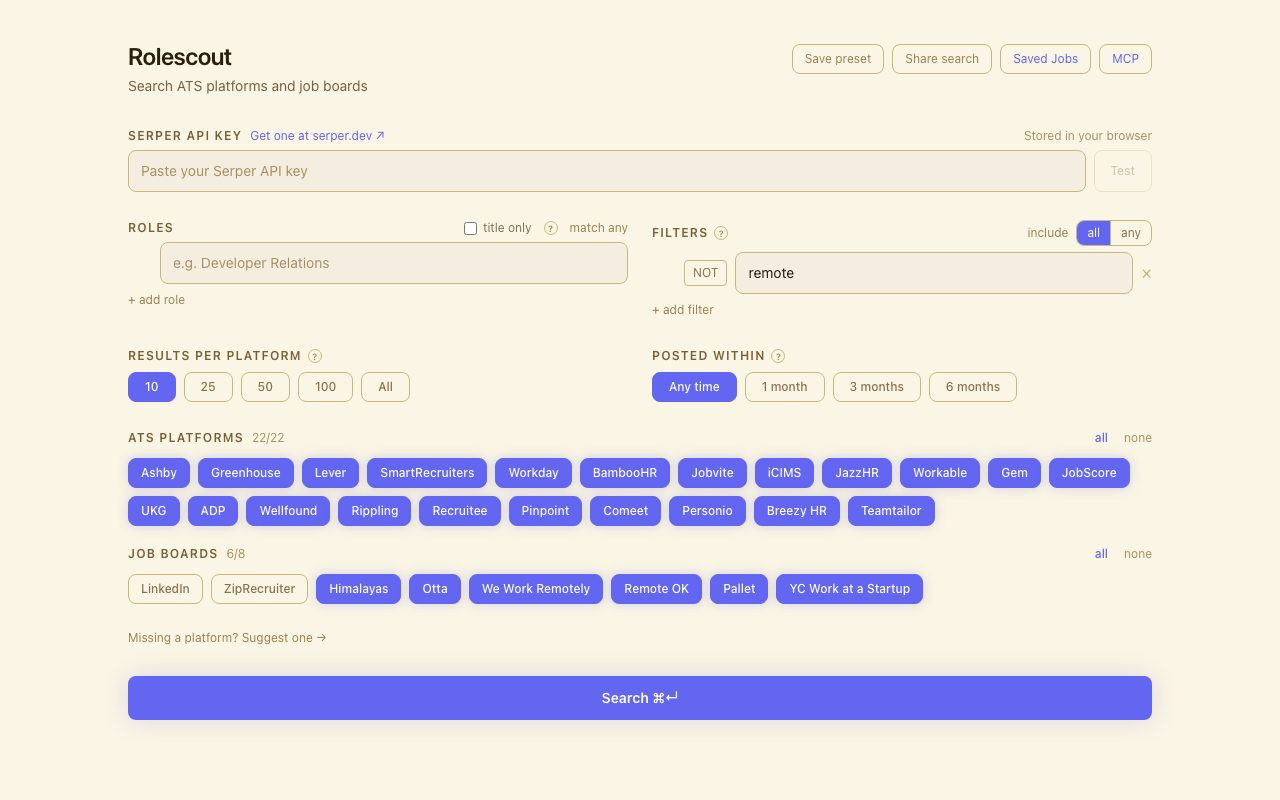The height and width of the screenshot is (800, 1280).
Task: Click the help icon beside Posted within
Action: 778,356
